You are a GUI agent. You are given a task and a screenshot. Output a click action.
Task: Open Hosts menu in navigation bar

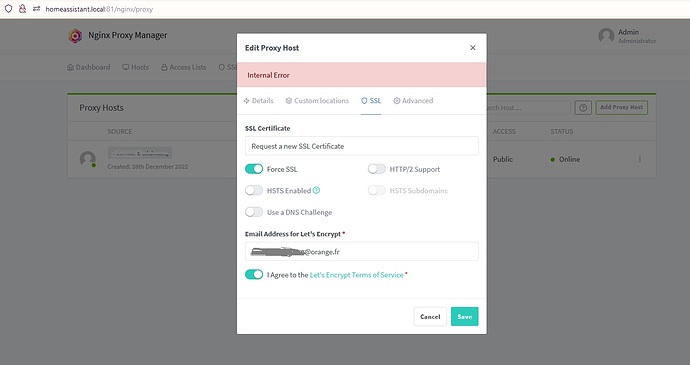(136, 67)
